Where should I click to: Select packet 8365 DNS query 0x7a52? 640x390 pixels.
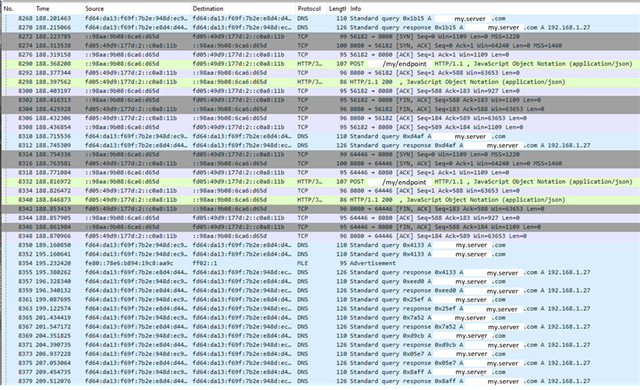[320, 317]
